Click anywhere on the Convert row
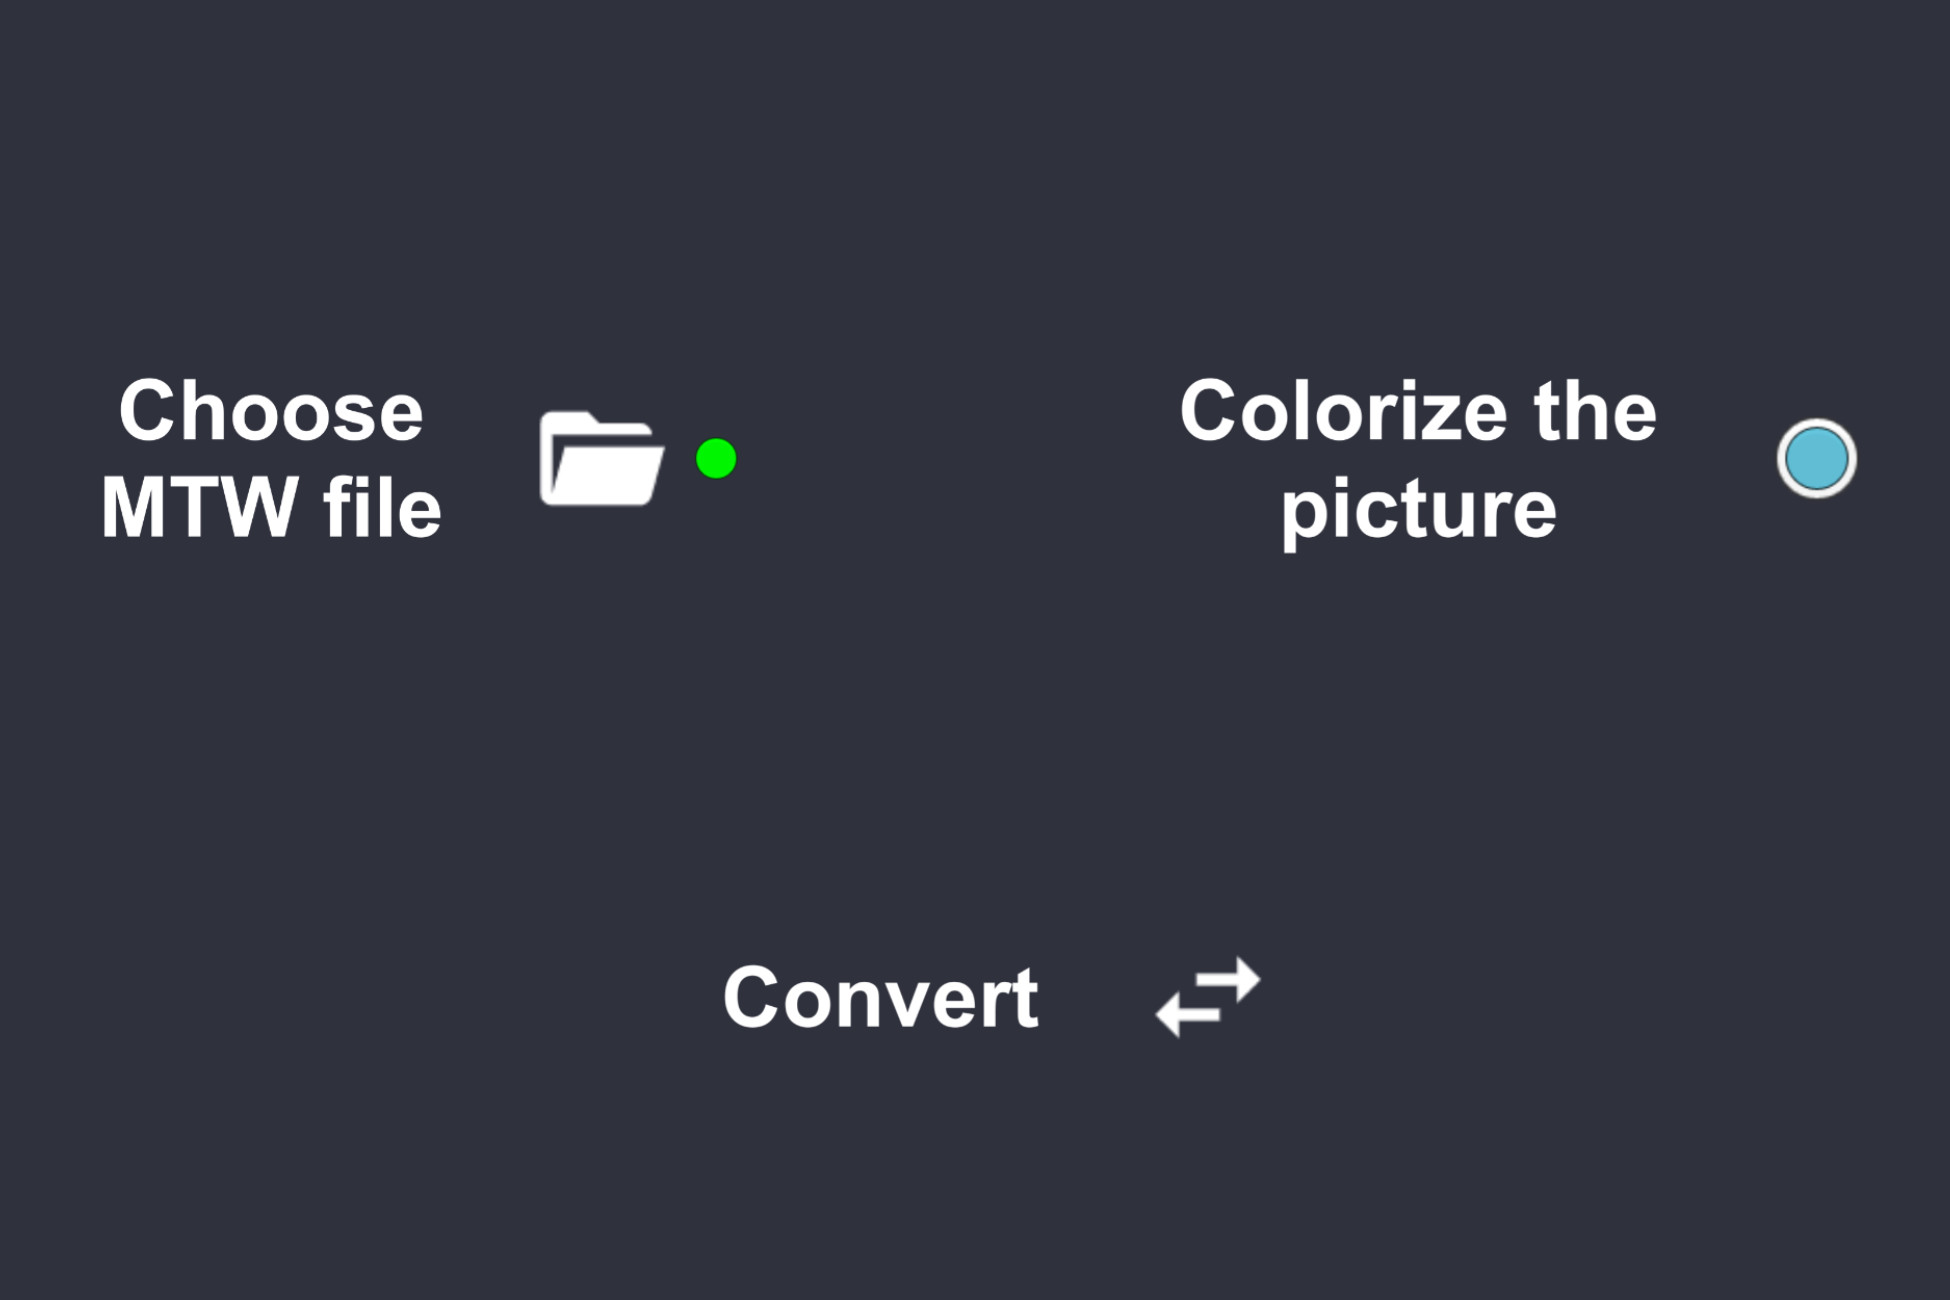 [880, 995]
